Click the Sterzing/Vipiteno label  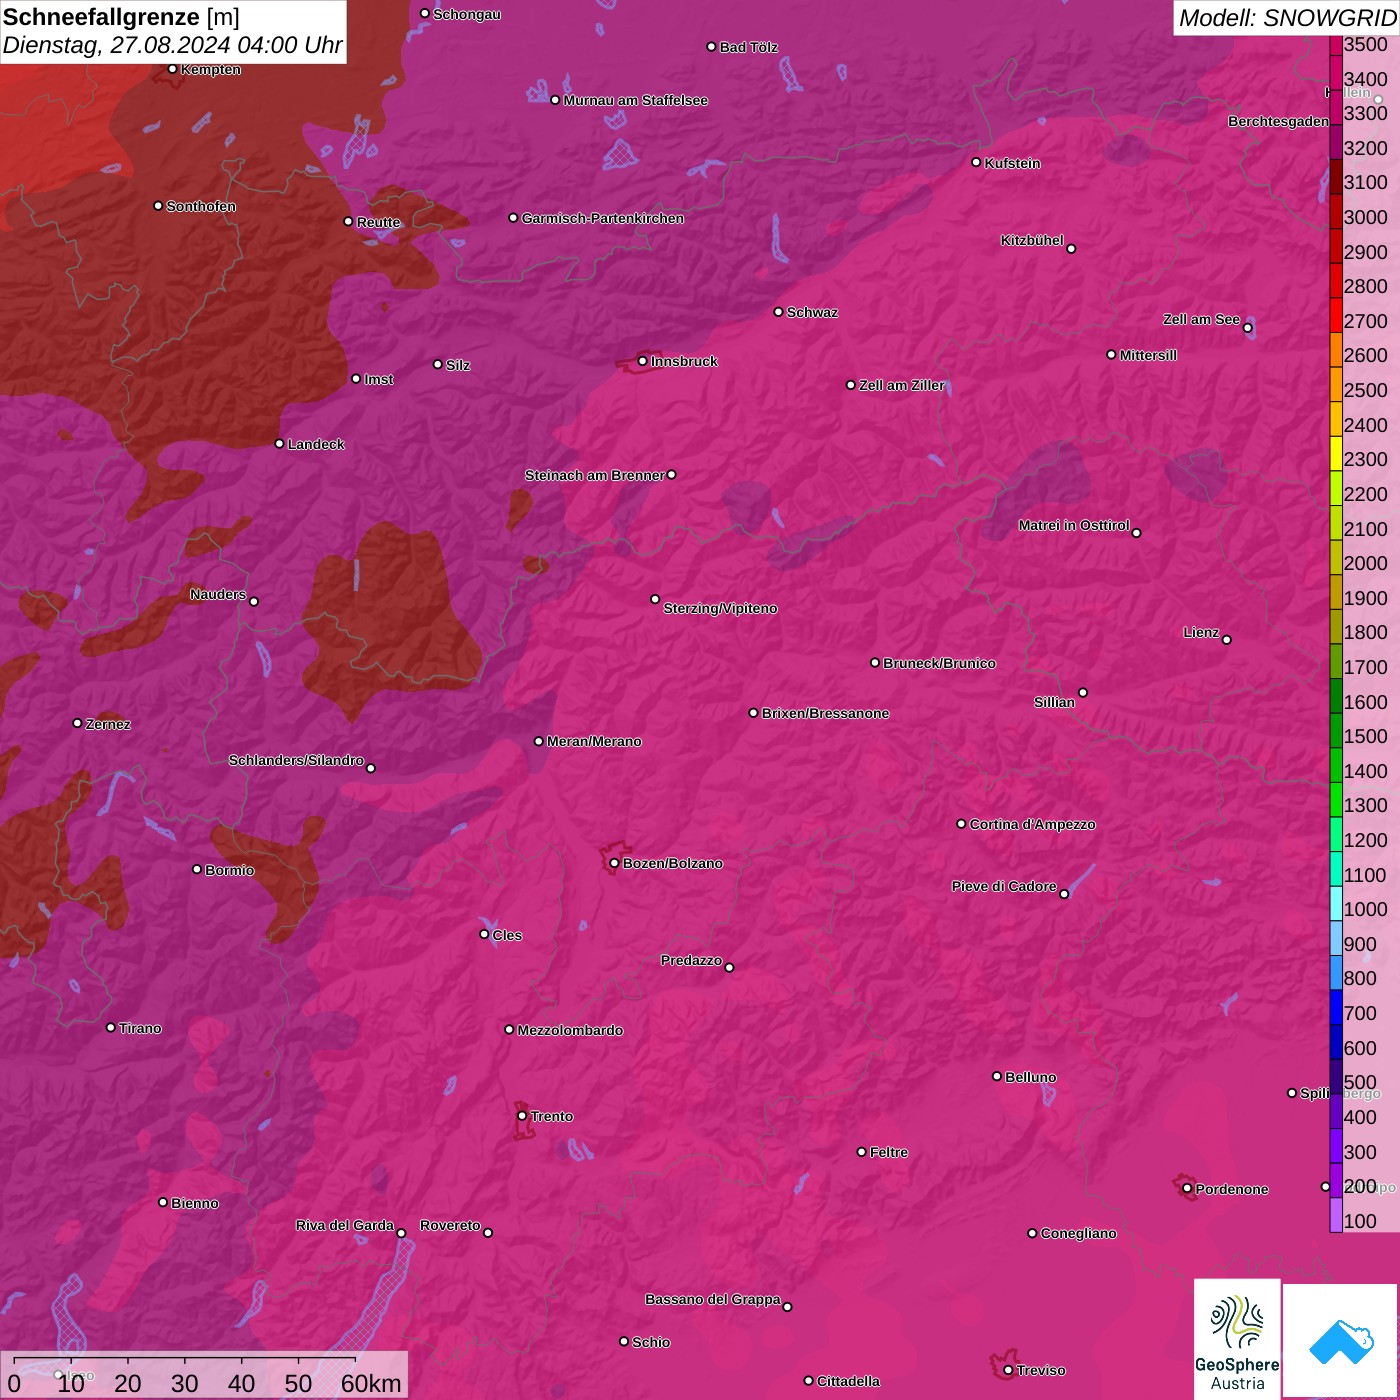pos(720,608)
